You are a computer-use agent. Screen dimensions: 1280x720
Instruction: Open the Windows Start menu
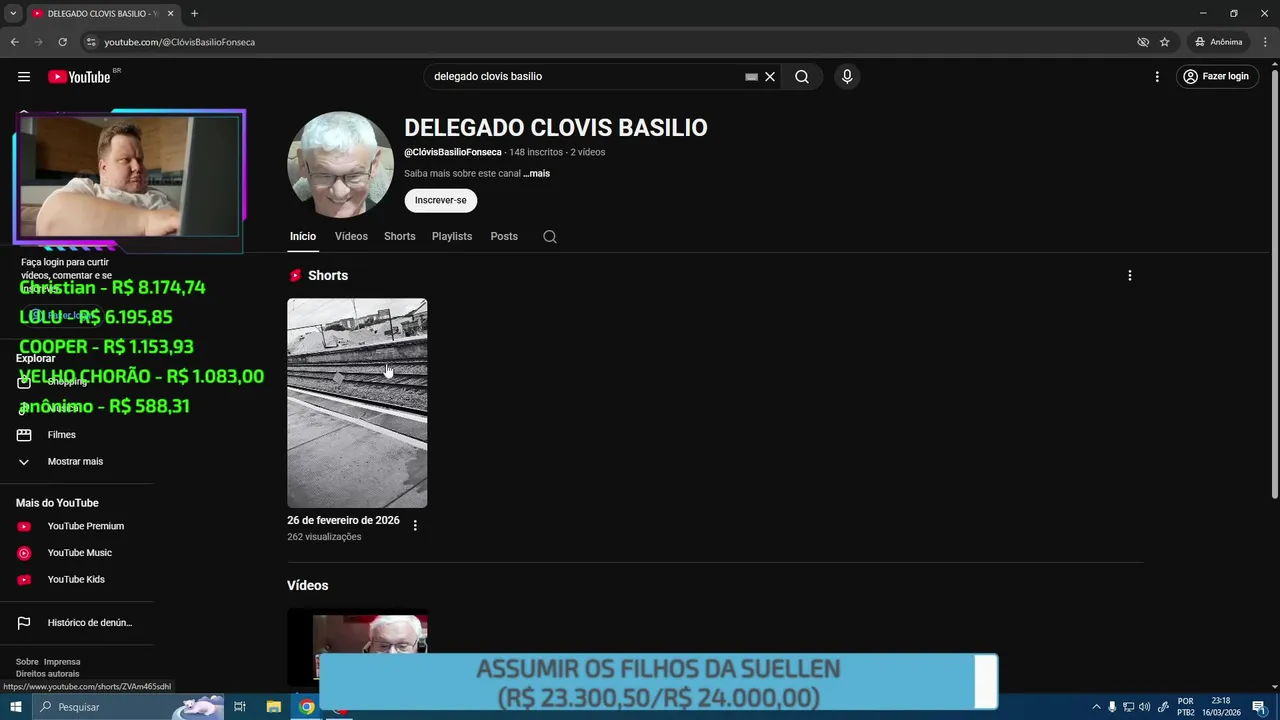16,707
